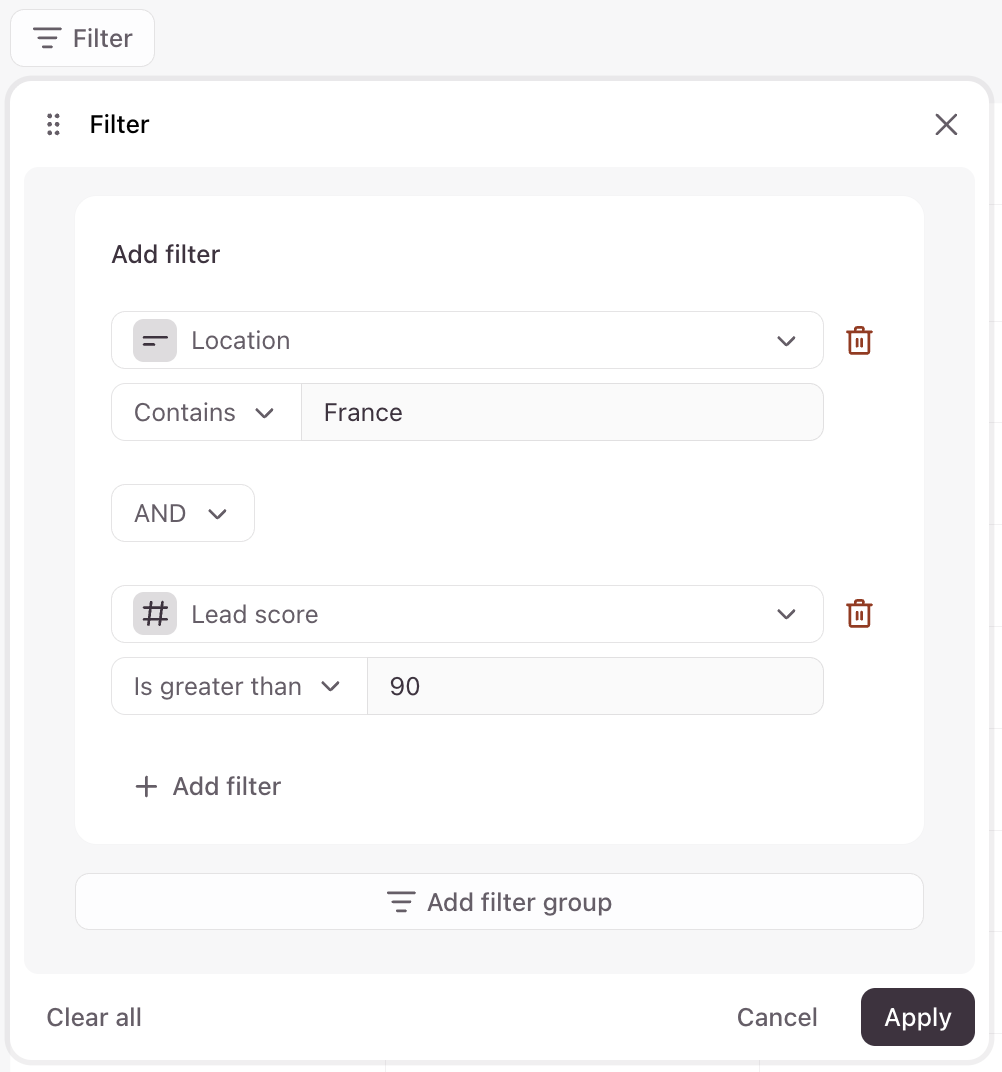The height and width of the screenshot is (1072, 1002).
Task: Click the Clear all link
Action: [94, 1018]
